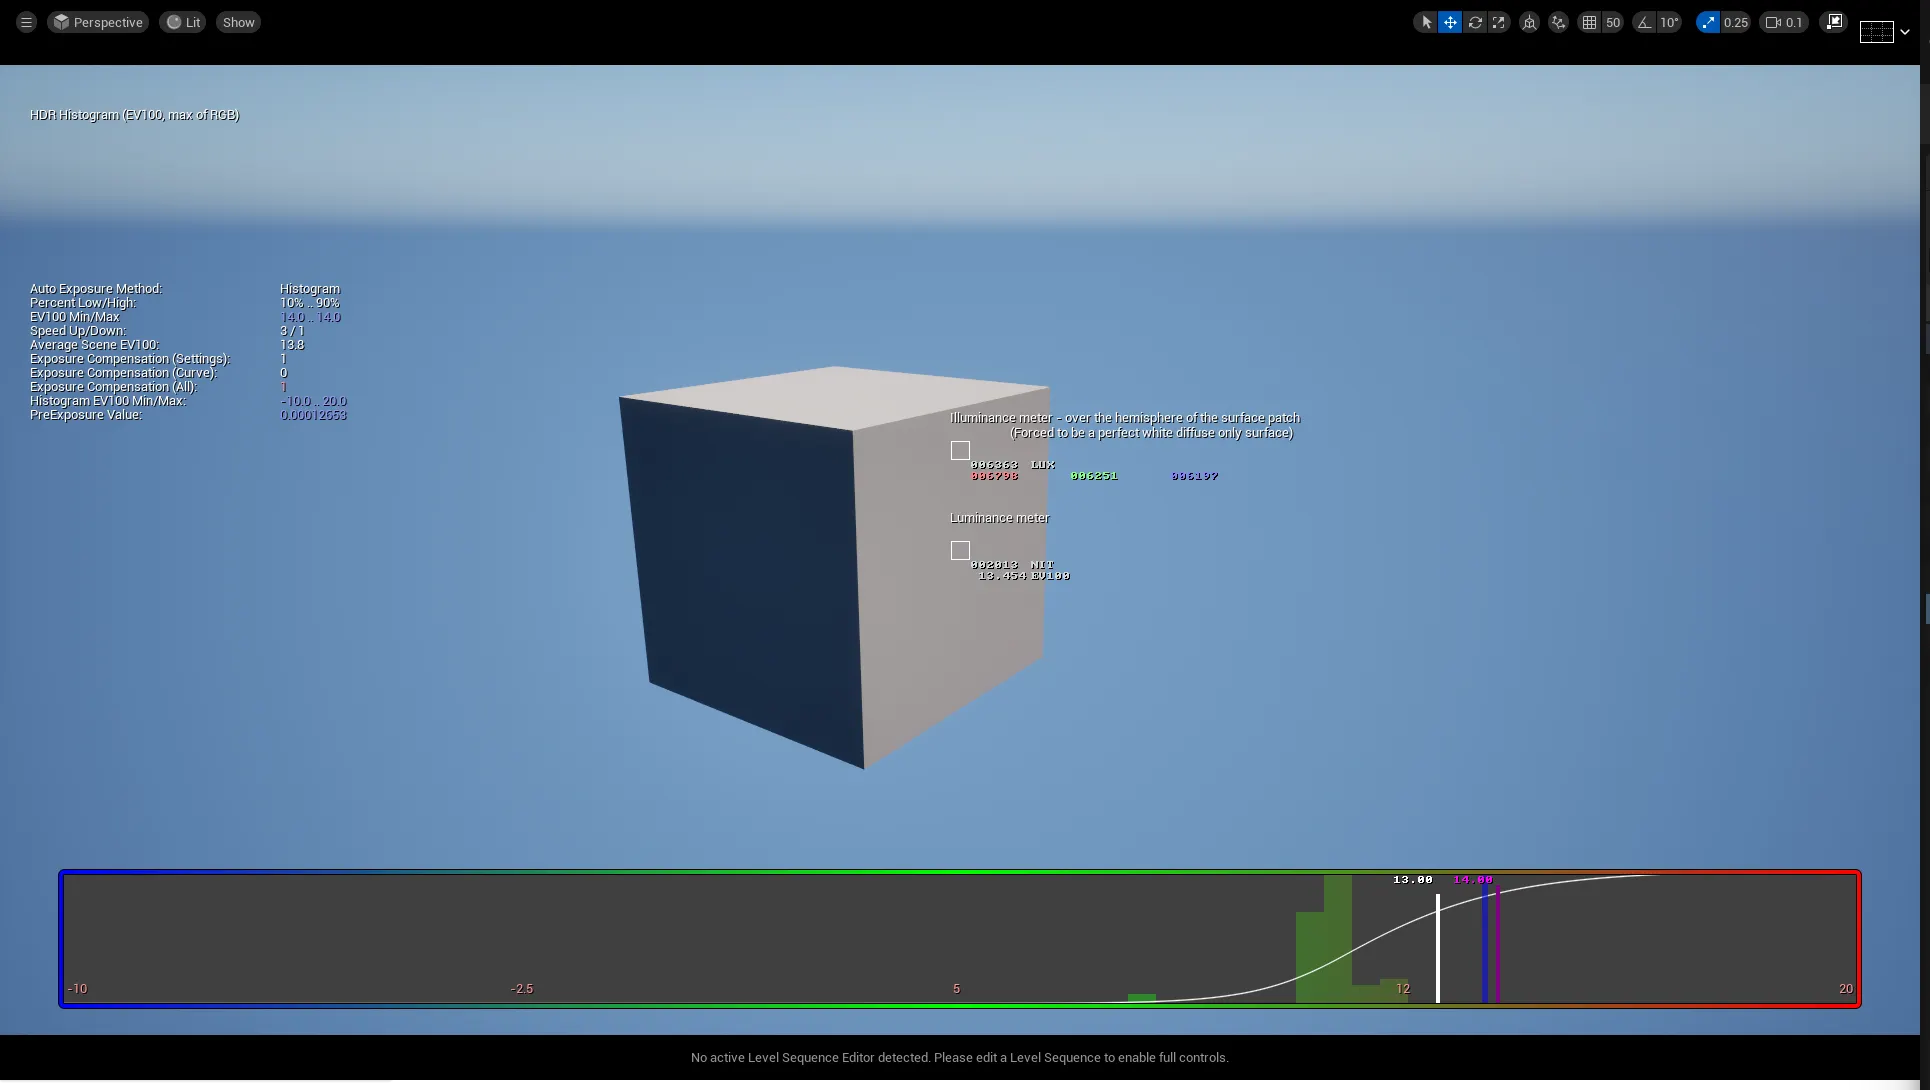This screenshot has height=1090, width=1930.
Task: Click the maximize or restore viewport icon
Action: (x=1833, y=22)
